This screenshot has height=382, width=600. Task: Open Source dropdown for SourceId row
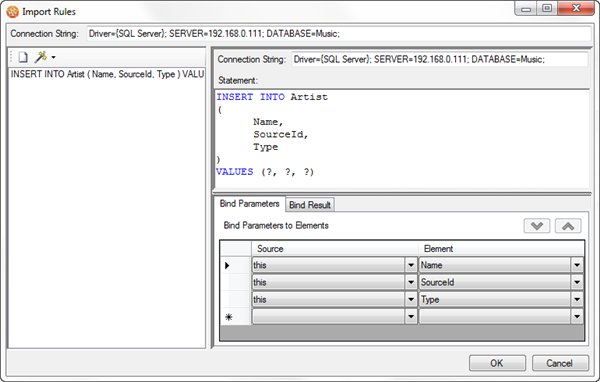click(x=411, y=282)
